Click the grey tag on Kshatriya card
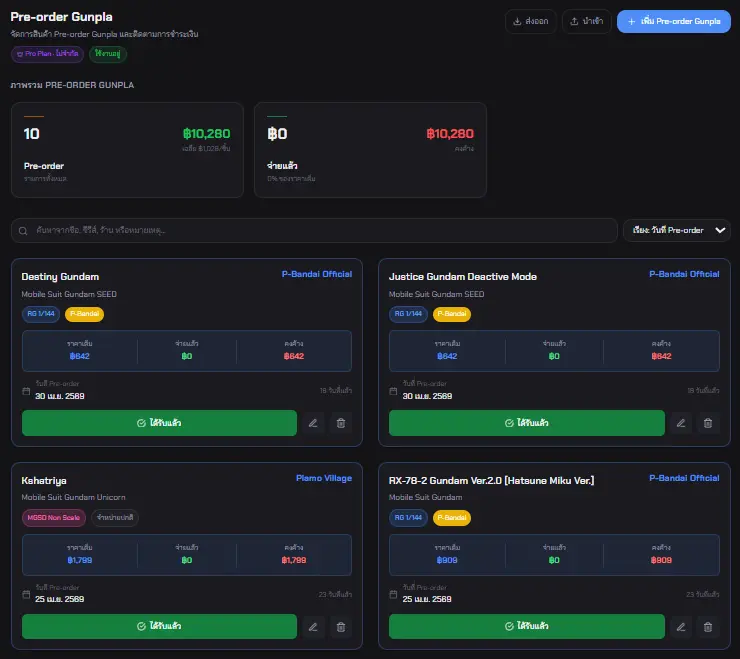This screenshot has height=659, width=740. coord(115,518)
